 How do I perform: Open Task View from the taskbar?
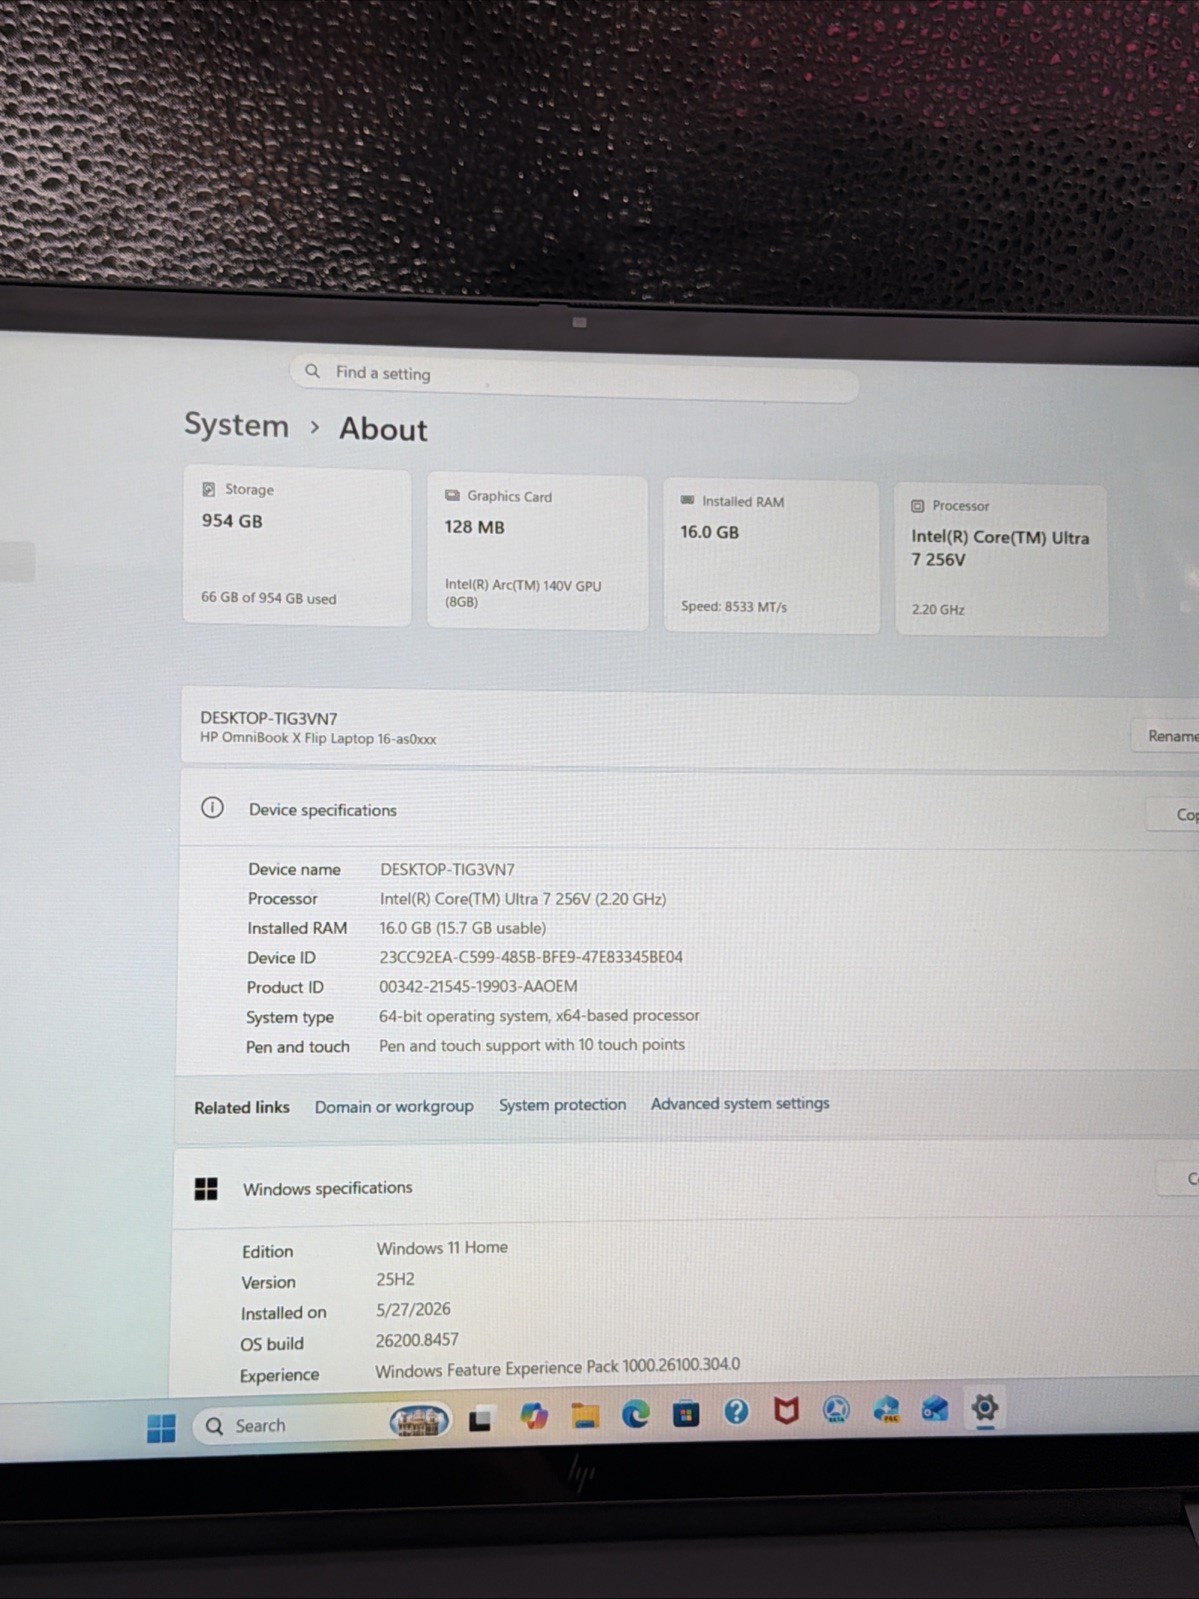pos(480,1418)
